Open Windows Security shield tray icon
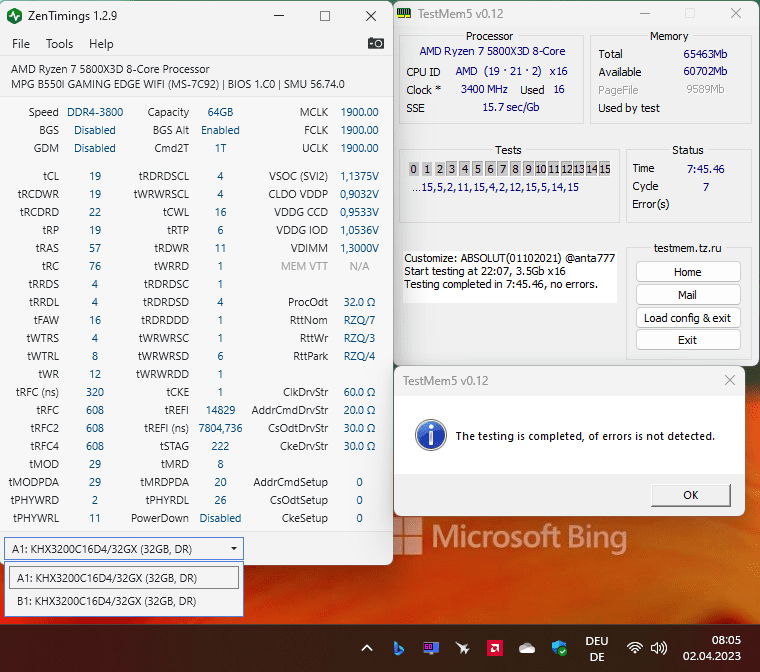Image resolution: width=760 pixels, height=672 pixels. coord(559,648)
